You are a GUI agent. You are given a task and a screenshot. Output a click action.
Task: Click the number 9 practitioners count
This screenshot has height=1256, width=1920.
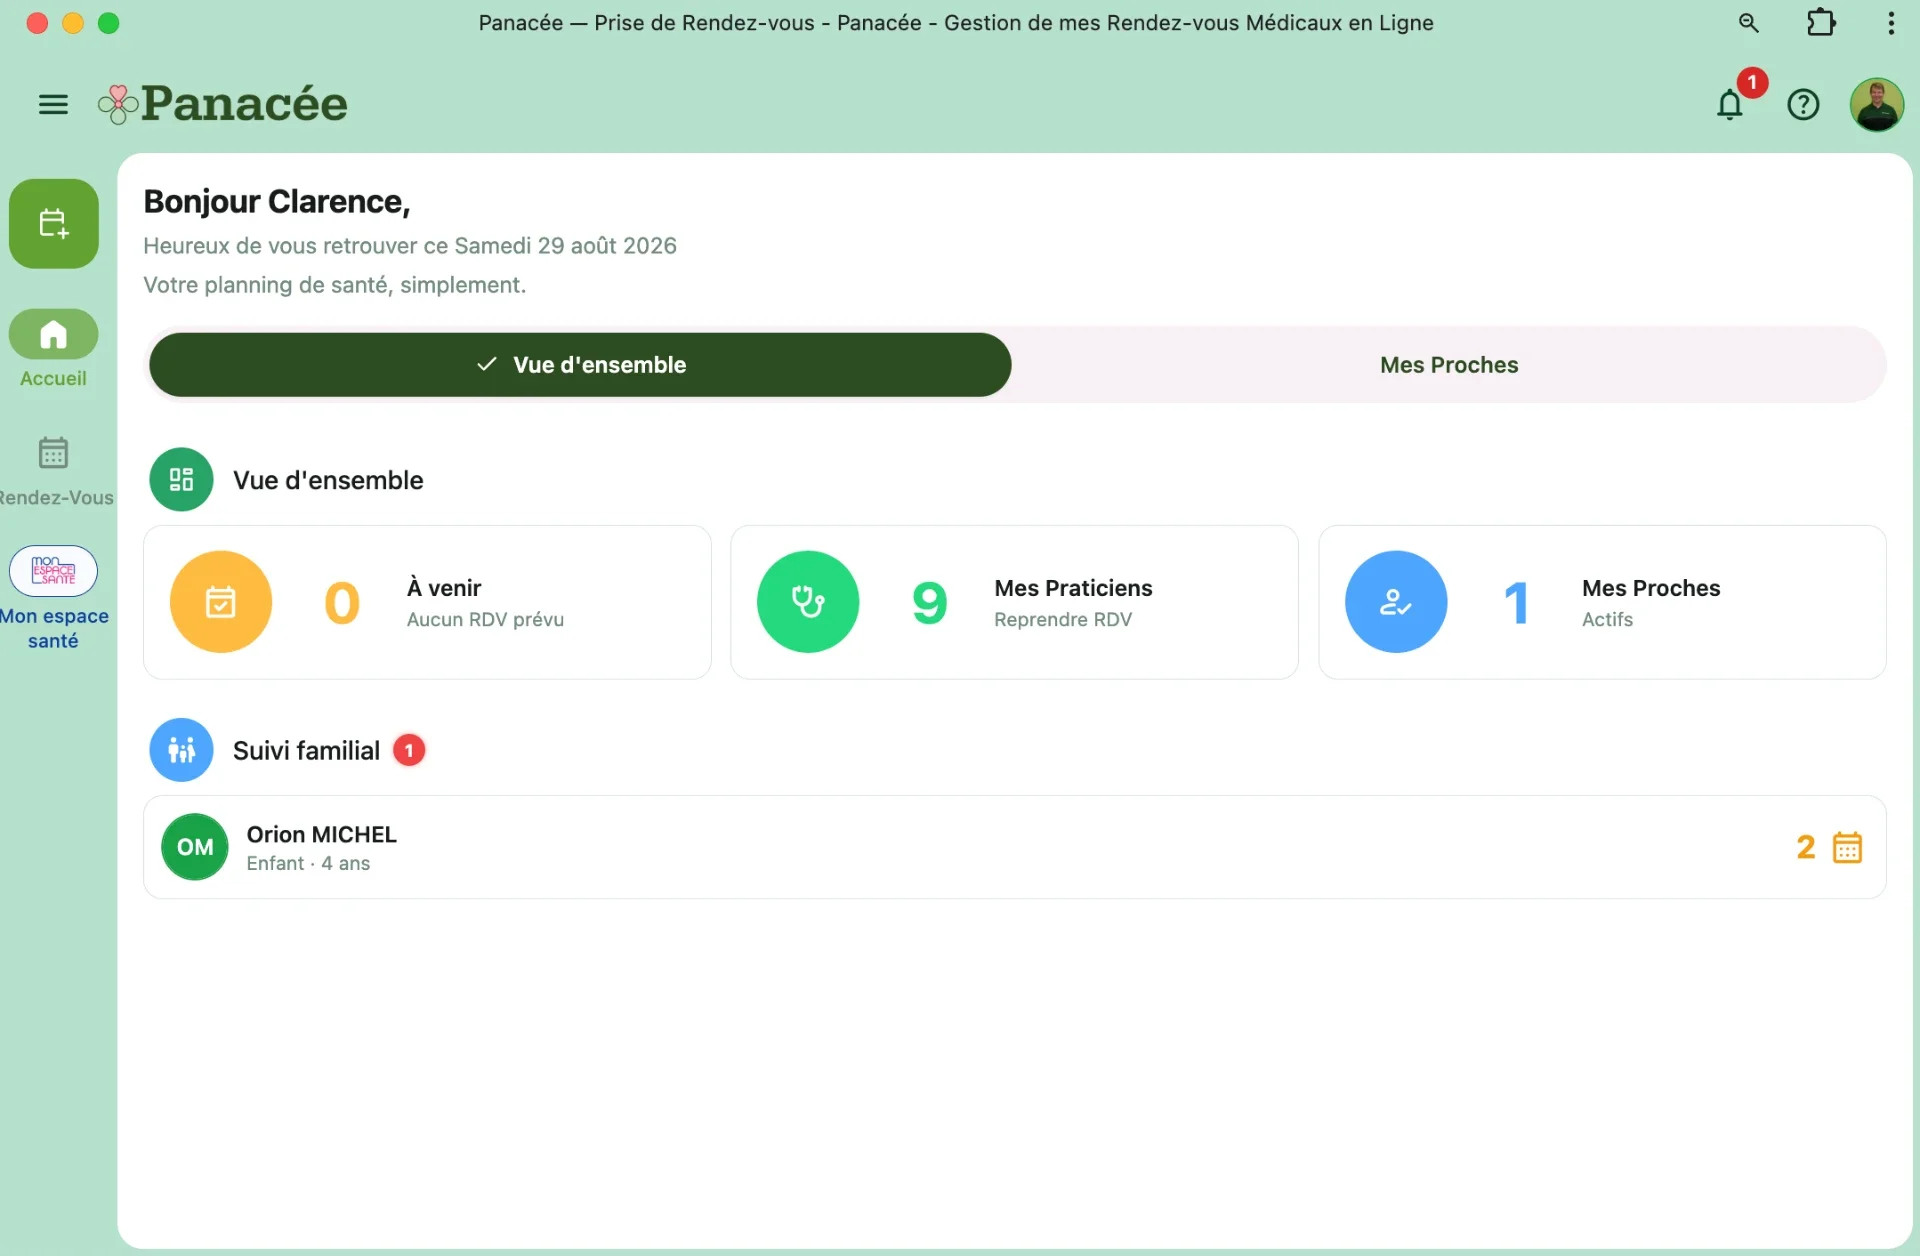pos(929,603)
